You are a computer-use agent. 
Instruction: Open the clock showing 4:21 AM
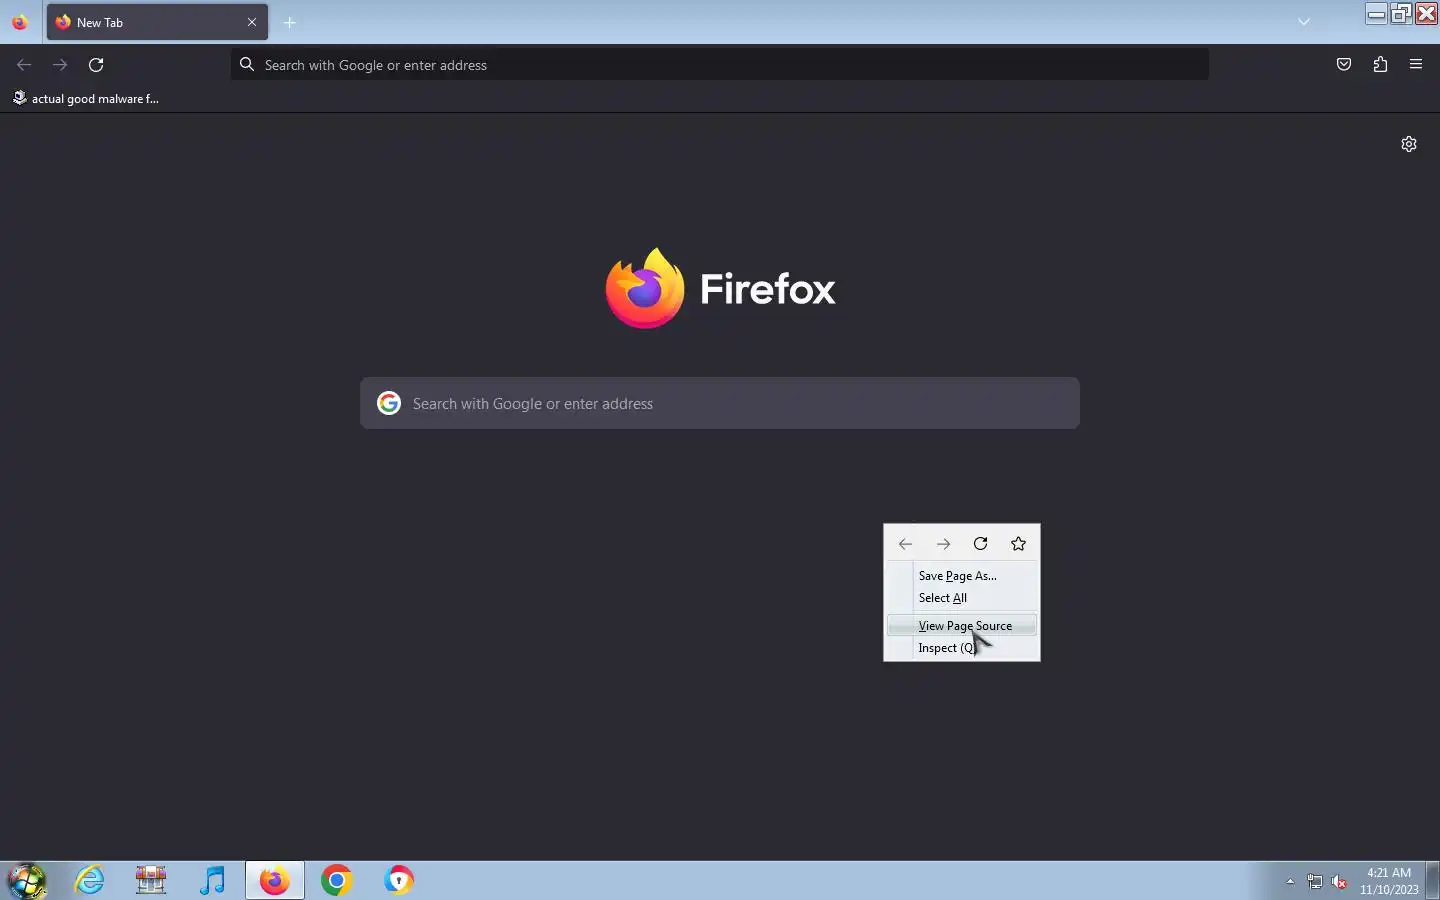click(x=1389, y=881)
